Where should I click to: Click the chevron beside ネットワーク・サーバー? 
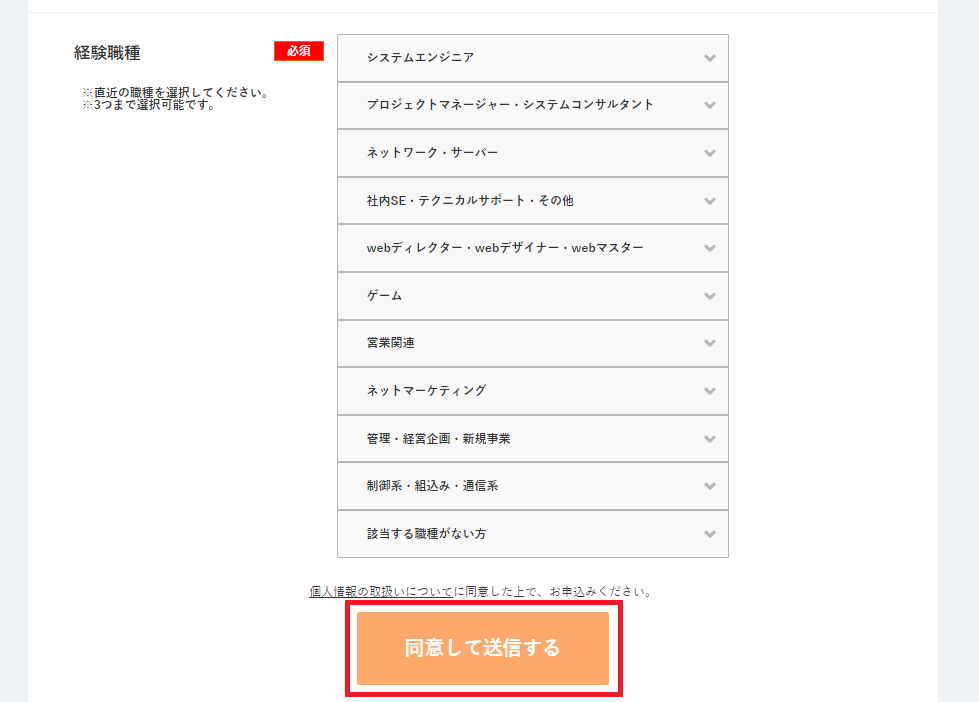[x=710, y=153]
